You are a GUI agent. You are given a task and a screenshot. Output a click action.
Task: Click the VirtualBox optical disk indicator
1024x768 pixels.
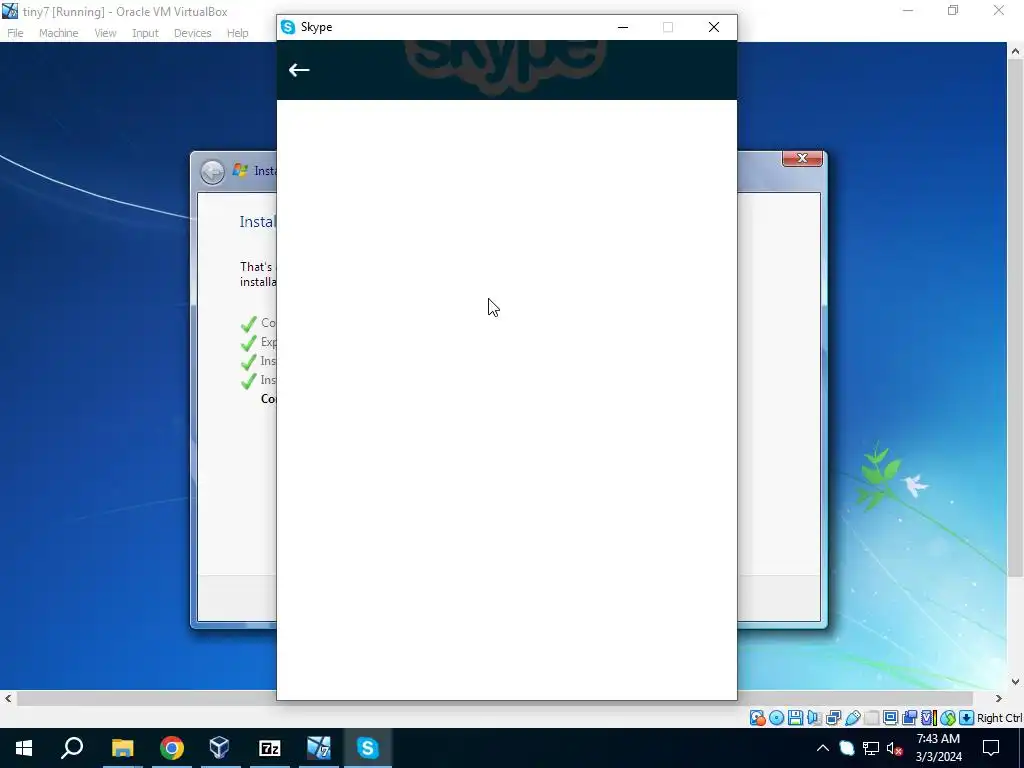click(776, 718)
